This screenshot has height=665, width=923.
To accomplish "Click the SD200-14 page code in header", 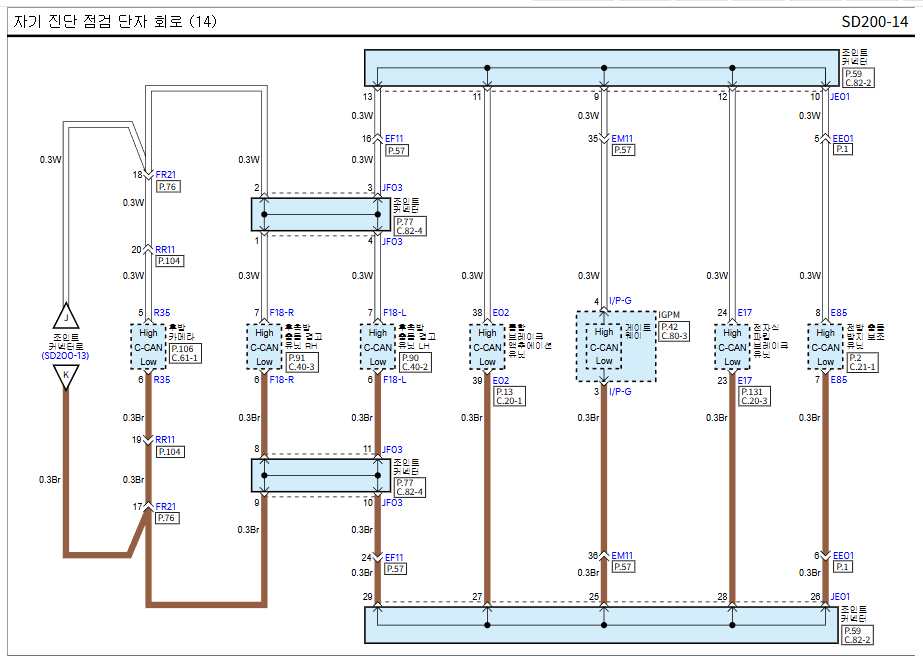I will tap(875, 21).
